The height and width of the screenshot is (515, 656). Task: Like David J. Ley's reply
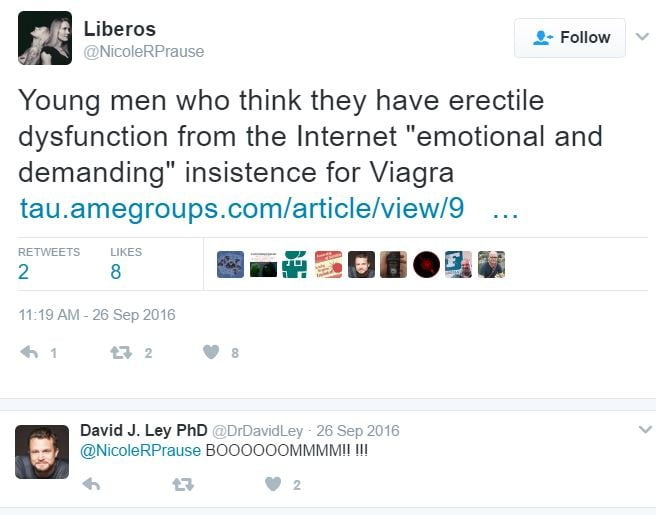273,484
